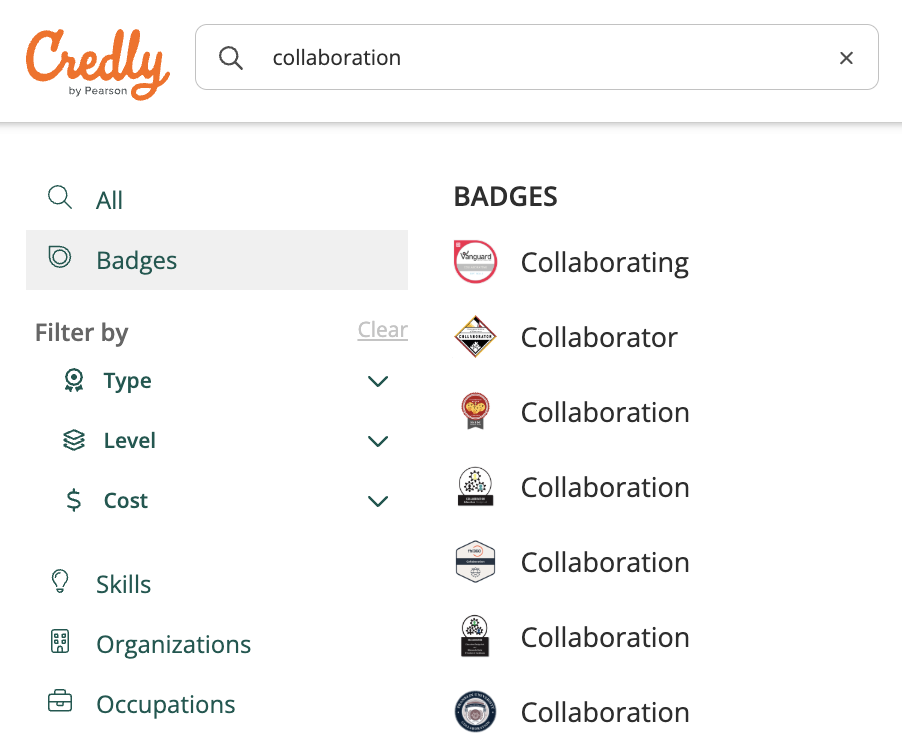The image size is (902, 742).
Task: Expand the Level filter dropdown
Action: (378, 441)
